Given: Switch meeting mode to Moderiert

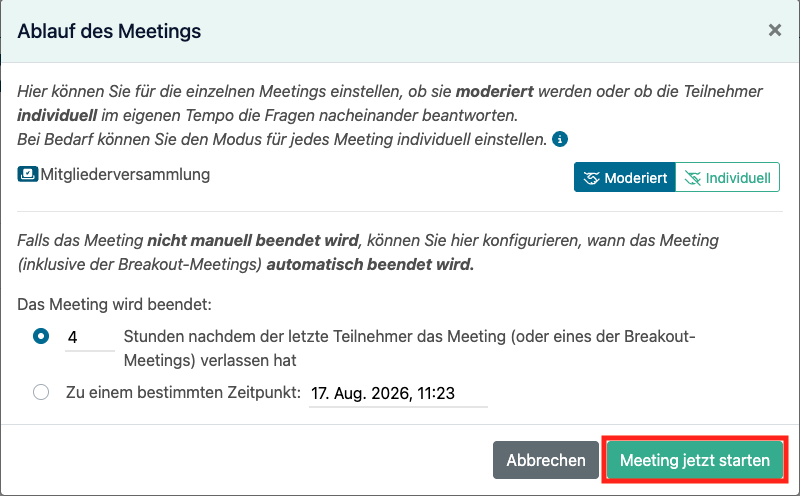Looking at the screenshot, I should coord(624,177).
